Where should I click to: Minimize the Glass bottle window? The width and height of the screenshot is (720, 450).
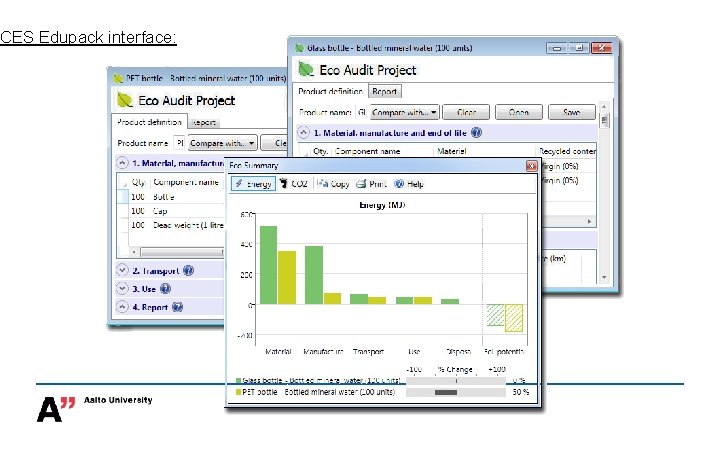(557, 48)
